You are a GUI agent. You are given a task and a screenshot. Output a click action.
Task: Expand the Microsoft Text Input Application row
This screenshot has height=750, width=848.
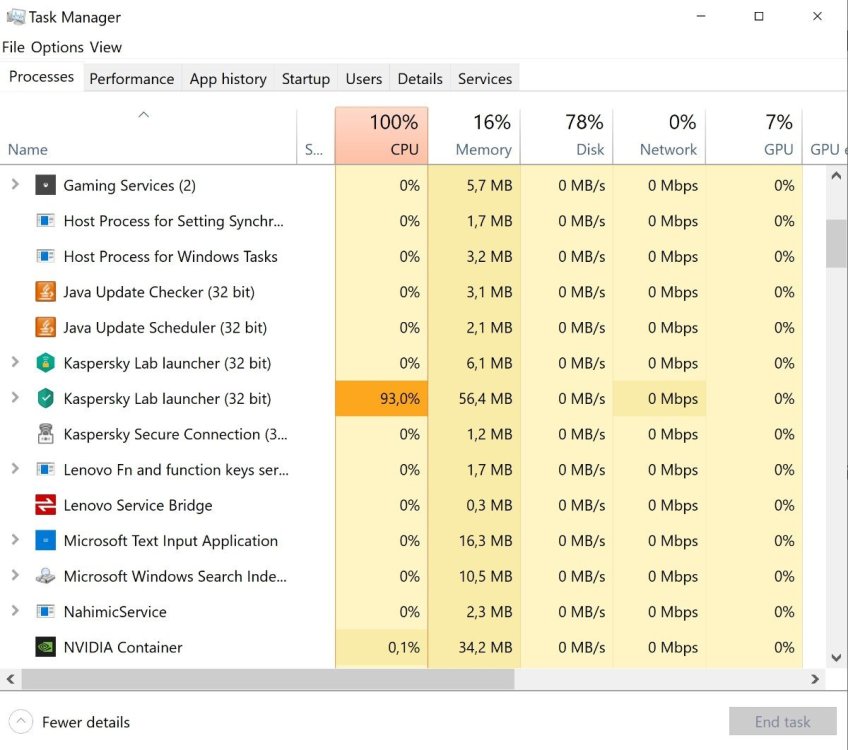[x=15, y=540]
